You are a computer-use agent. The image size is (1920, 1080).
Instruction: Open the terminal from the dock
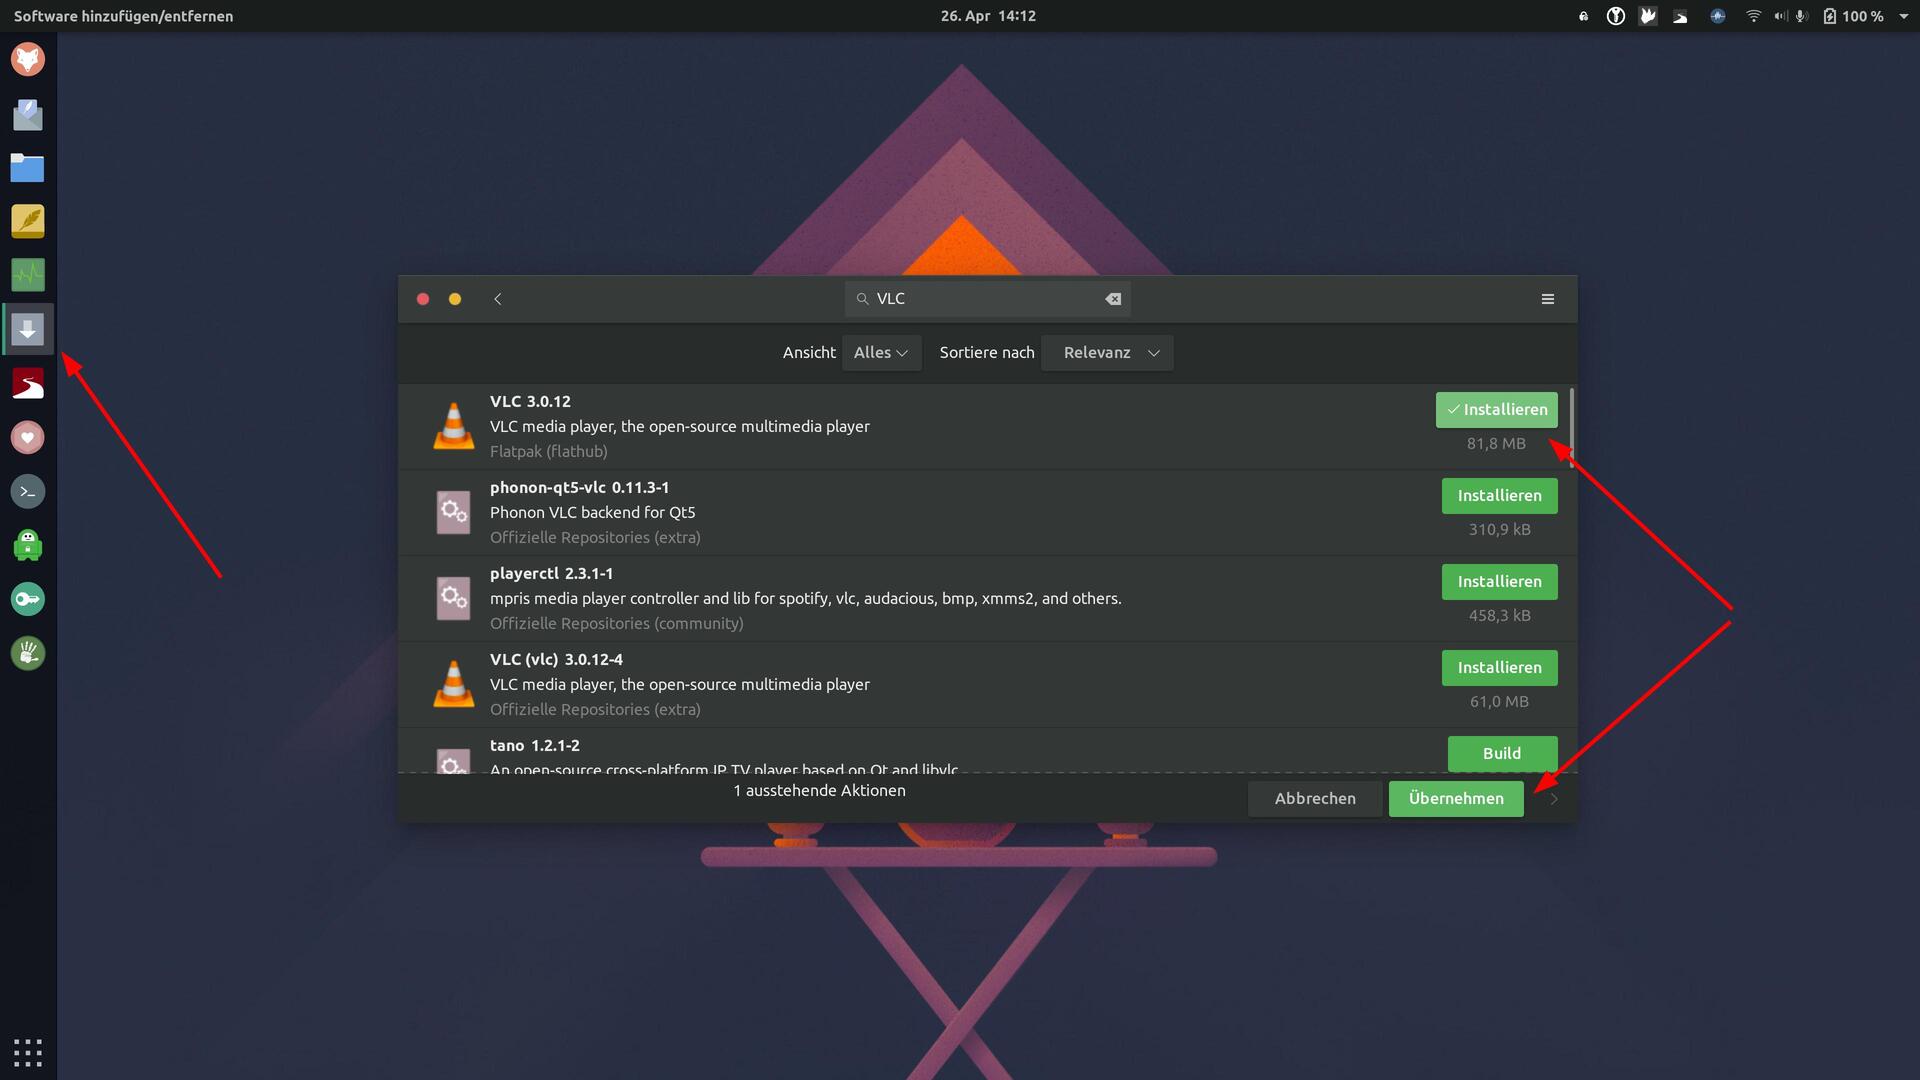(x=28, y=491)
